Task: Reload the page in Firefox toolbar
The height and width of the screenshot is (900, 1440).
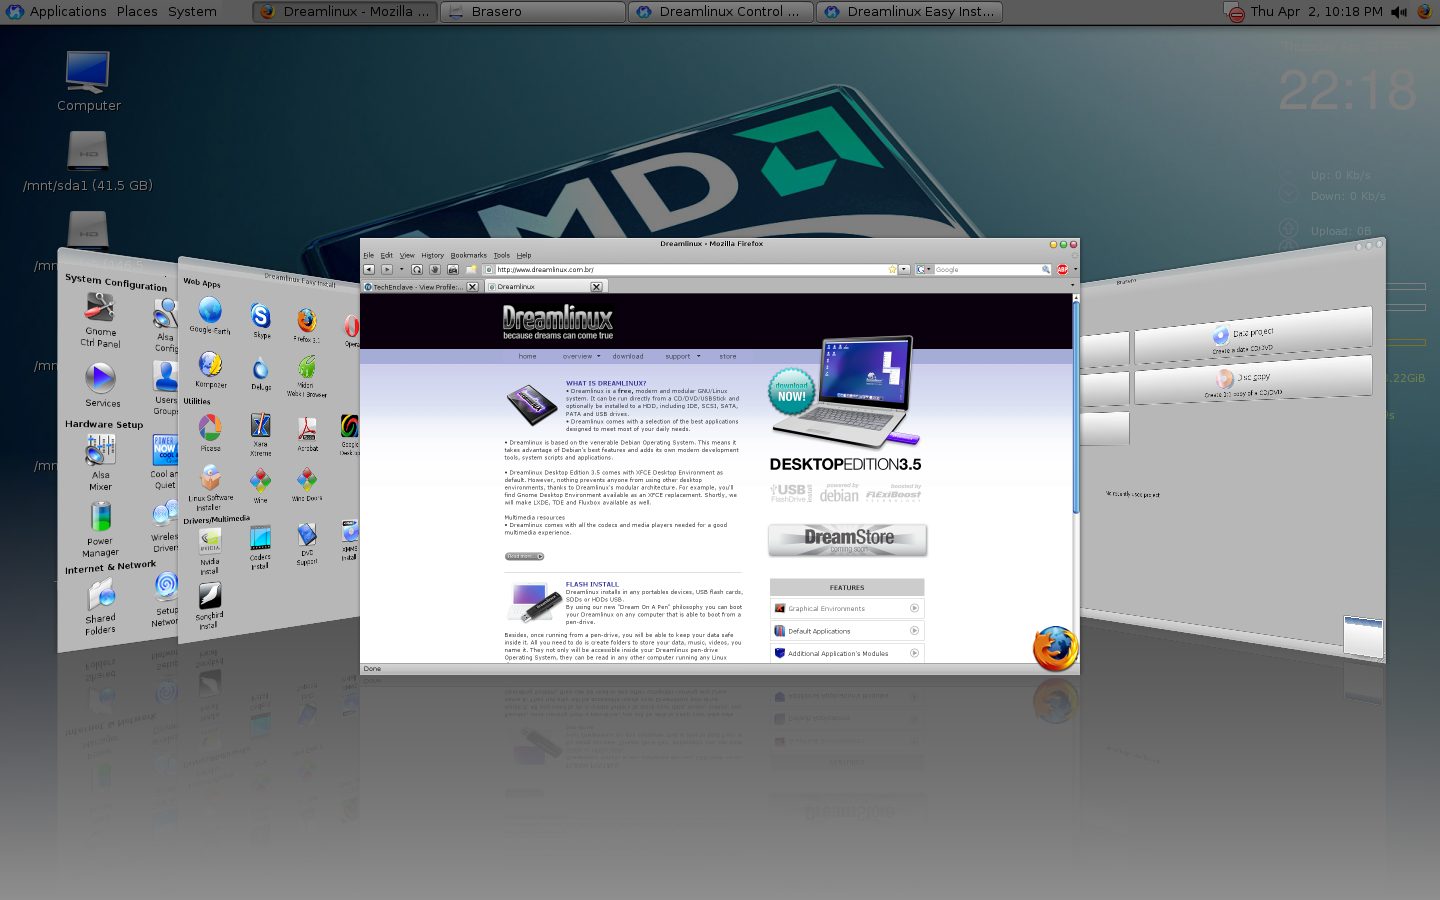Action: 417,269
